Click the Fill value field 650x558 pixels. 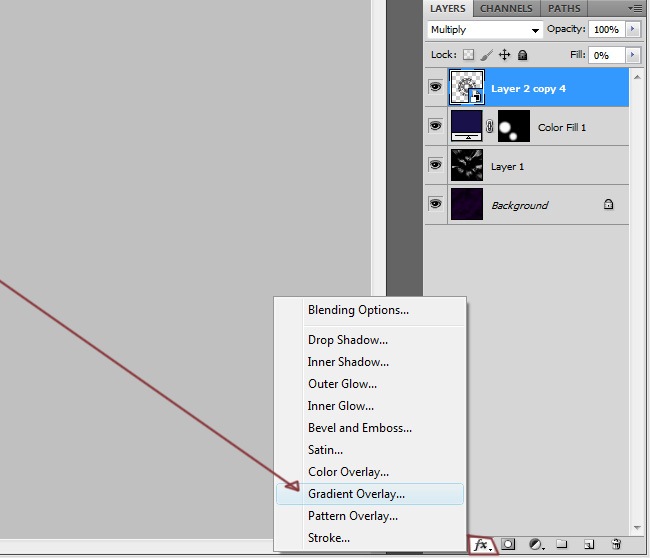click(606, 55)
